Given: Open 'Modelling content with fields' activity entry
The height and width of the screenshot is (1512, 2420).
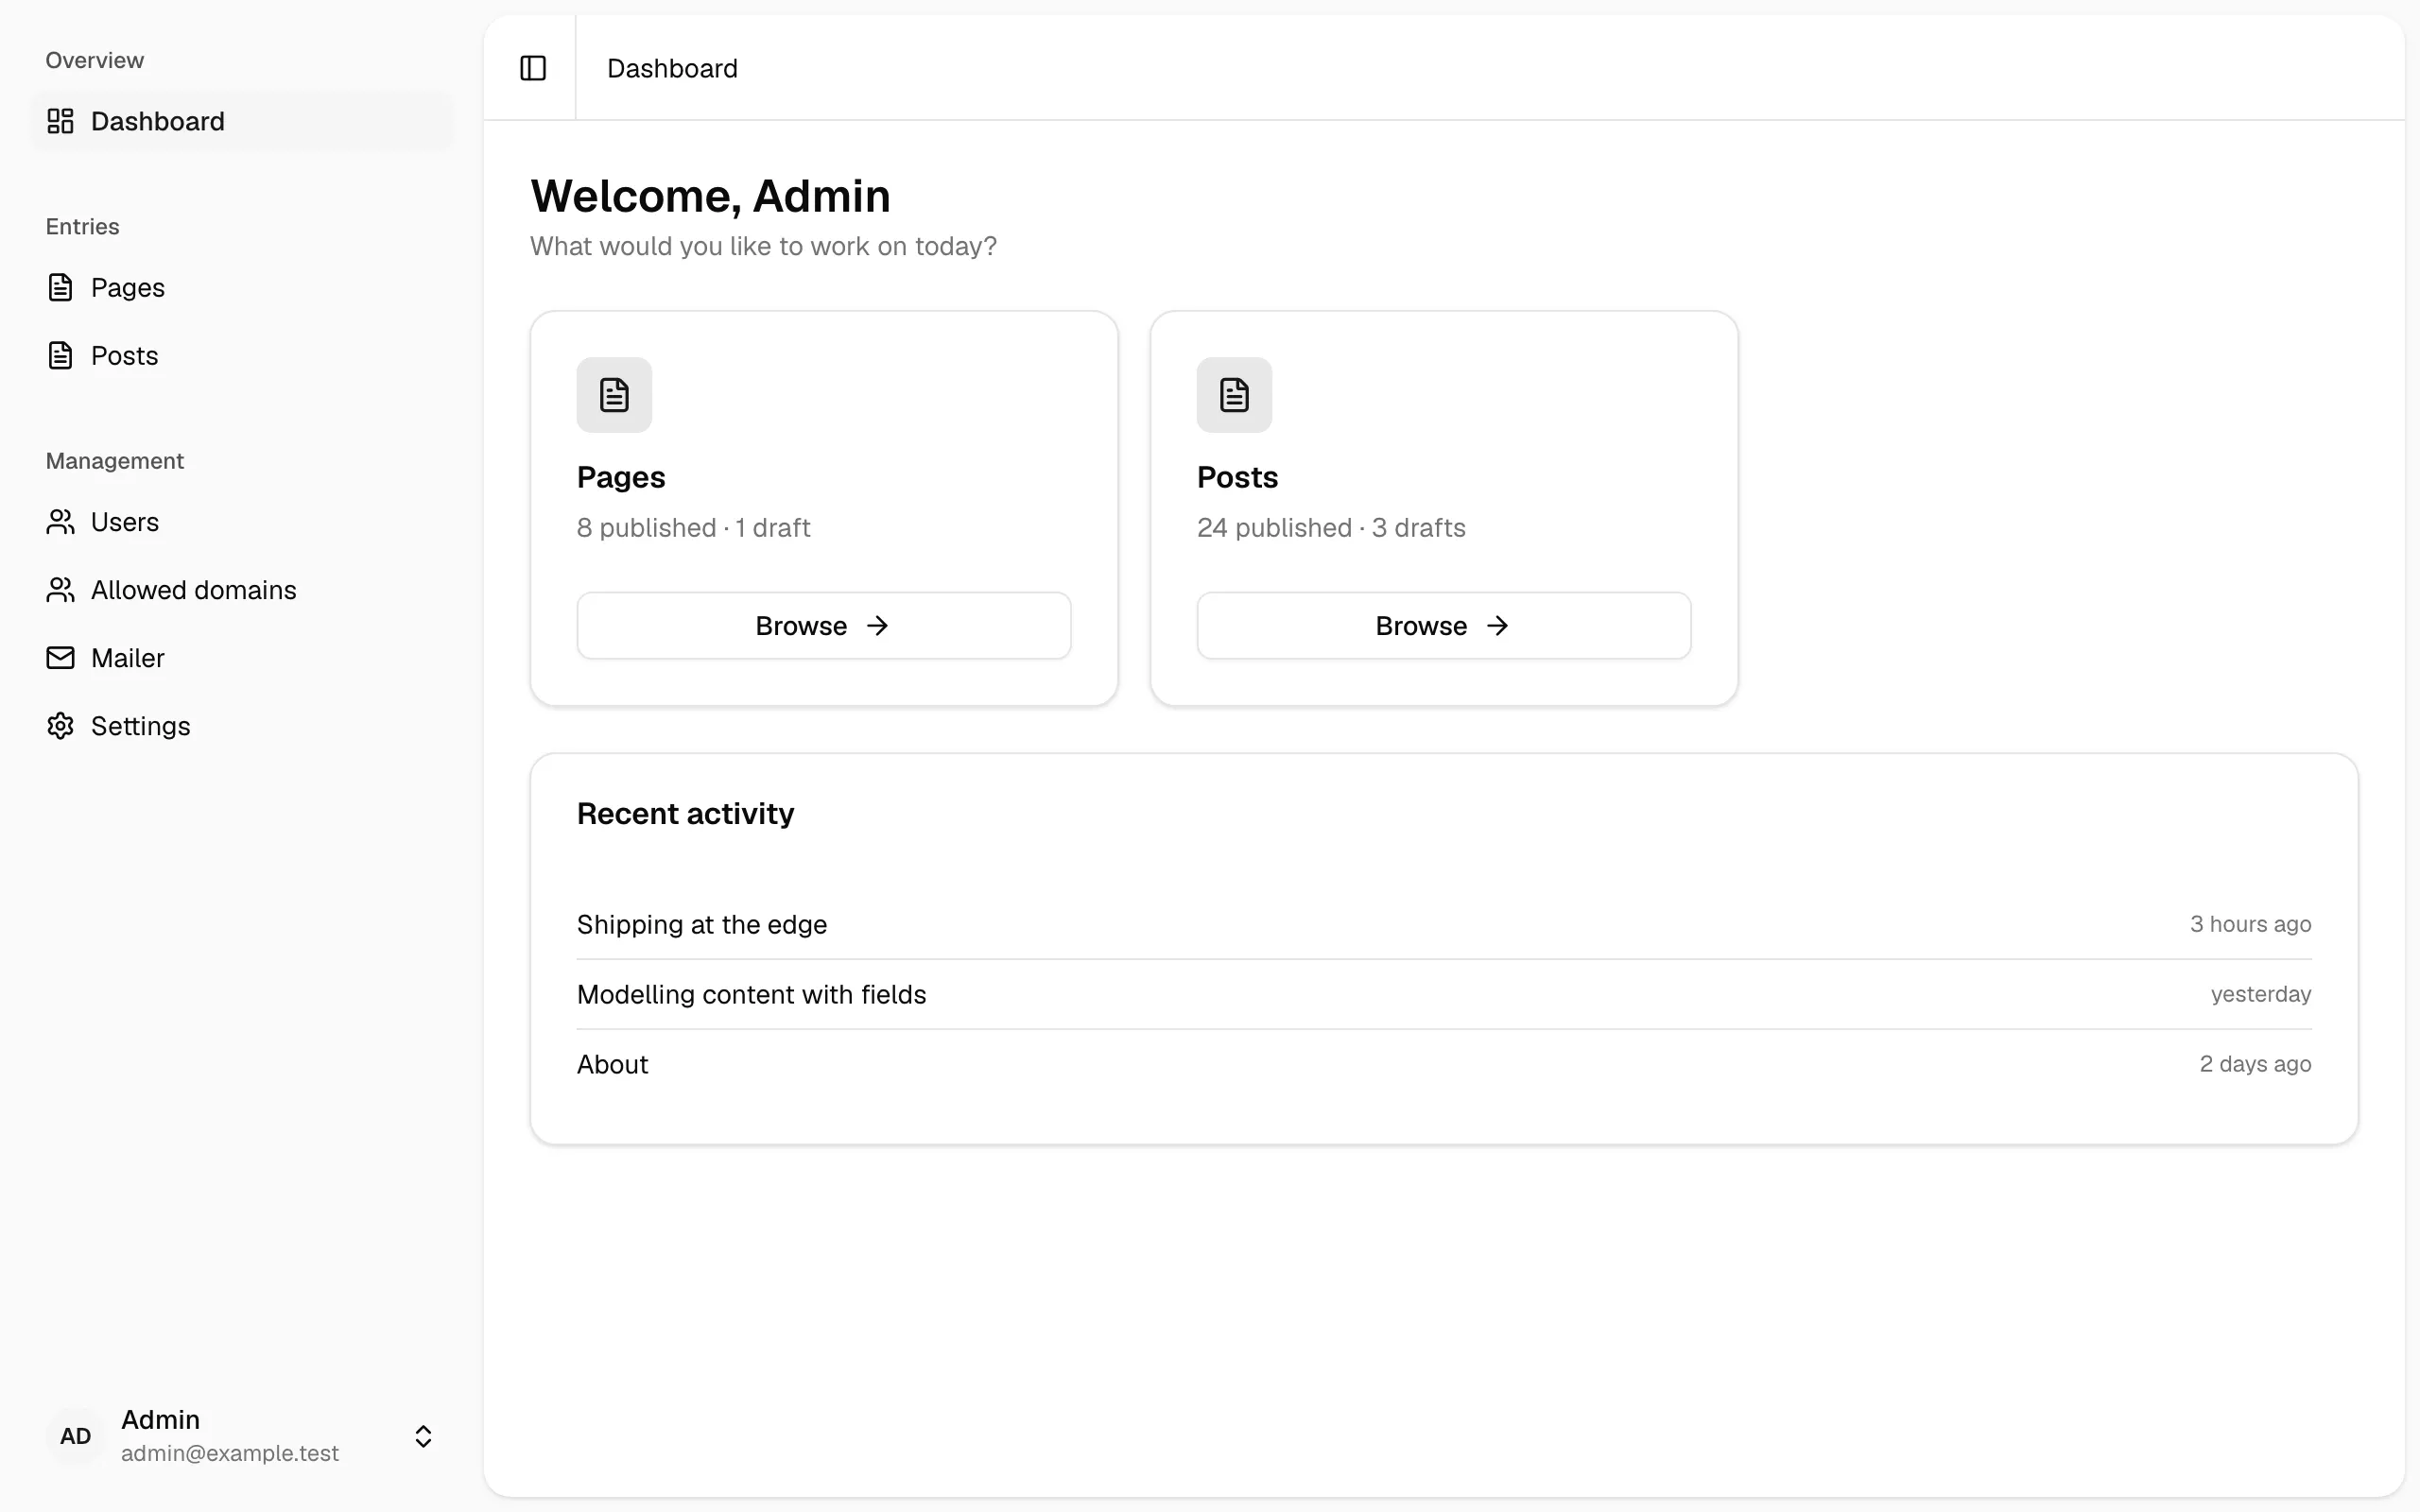Looking at the screenshot, I should pos(1444,994).
